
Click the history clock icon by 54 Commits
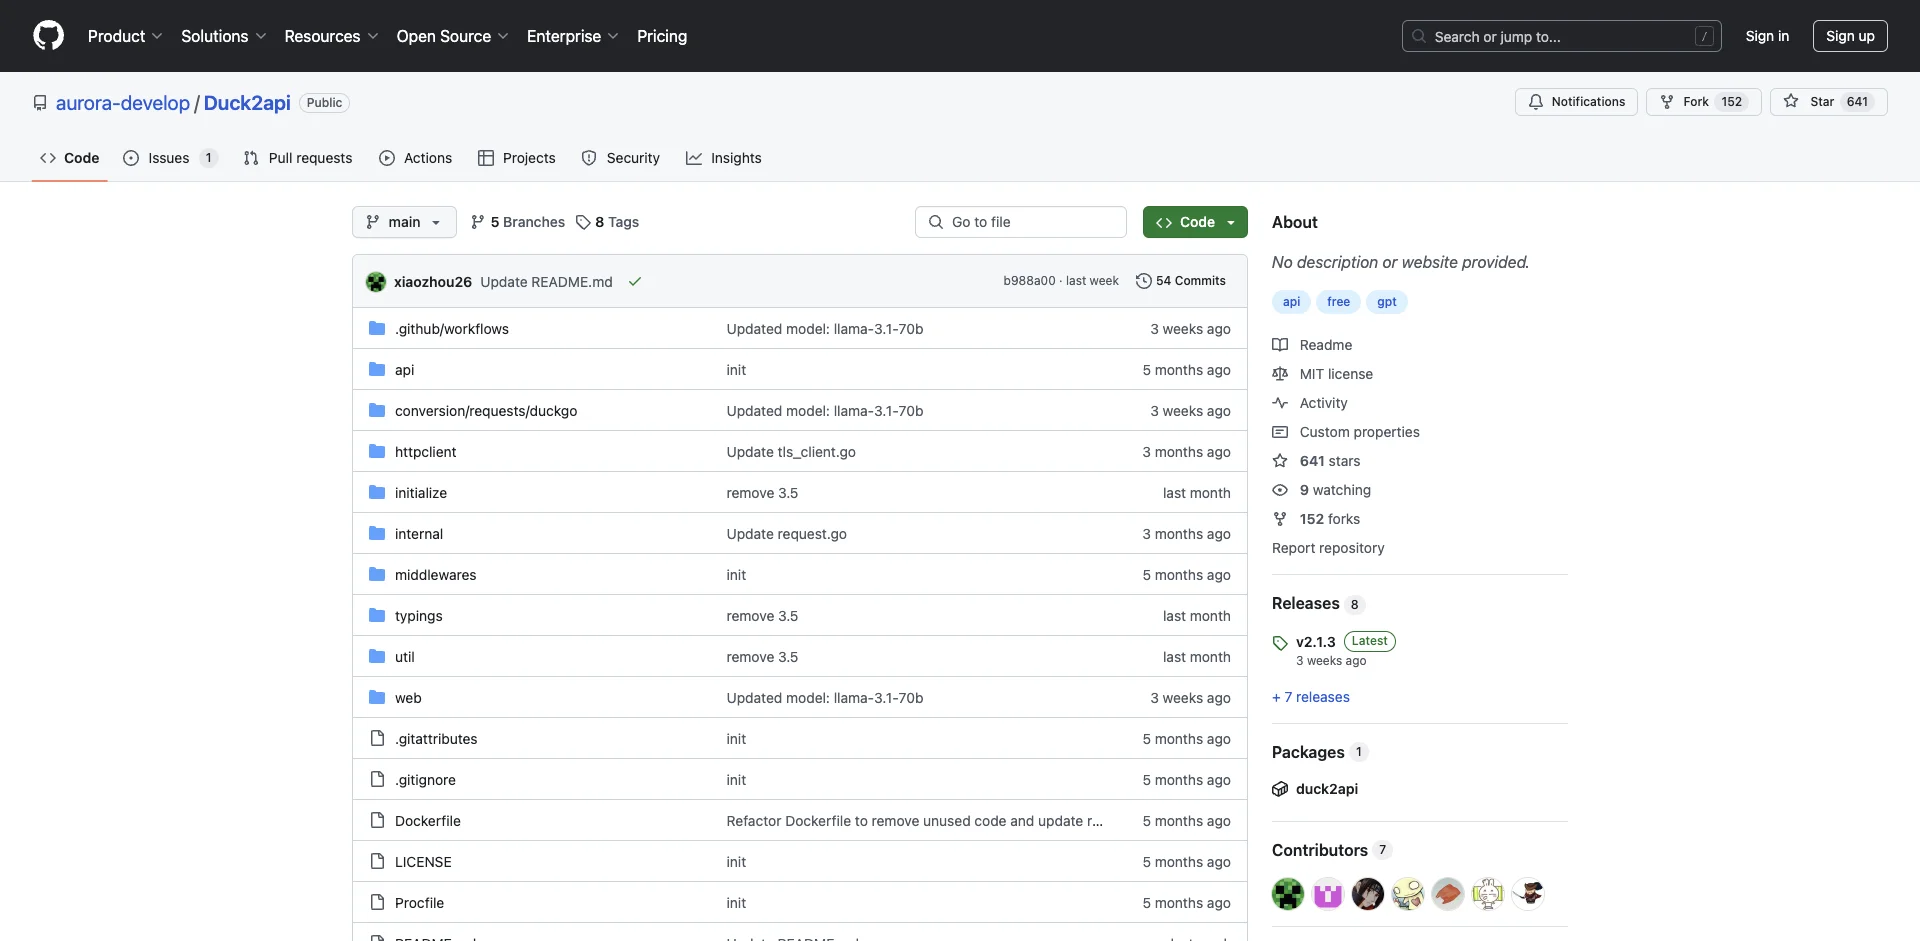pos(1144,281)
